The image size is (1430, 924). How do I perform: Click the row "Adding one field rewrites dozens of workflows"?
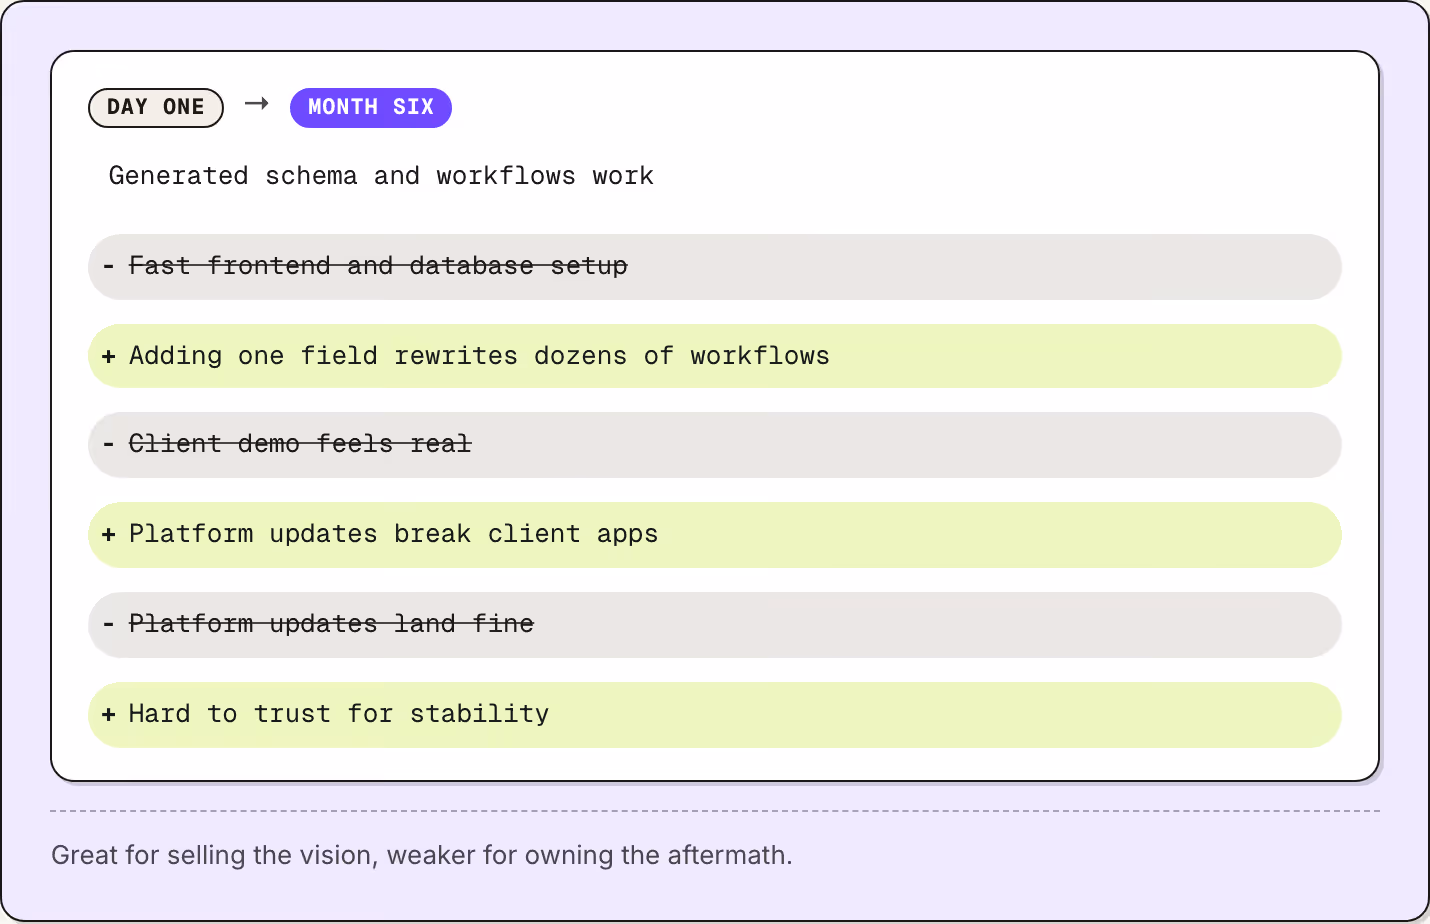(715, 356)
